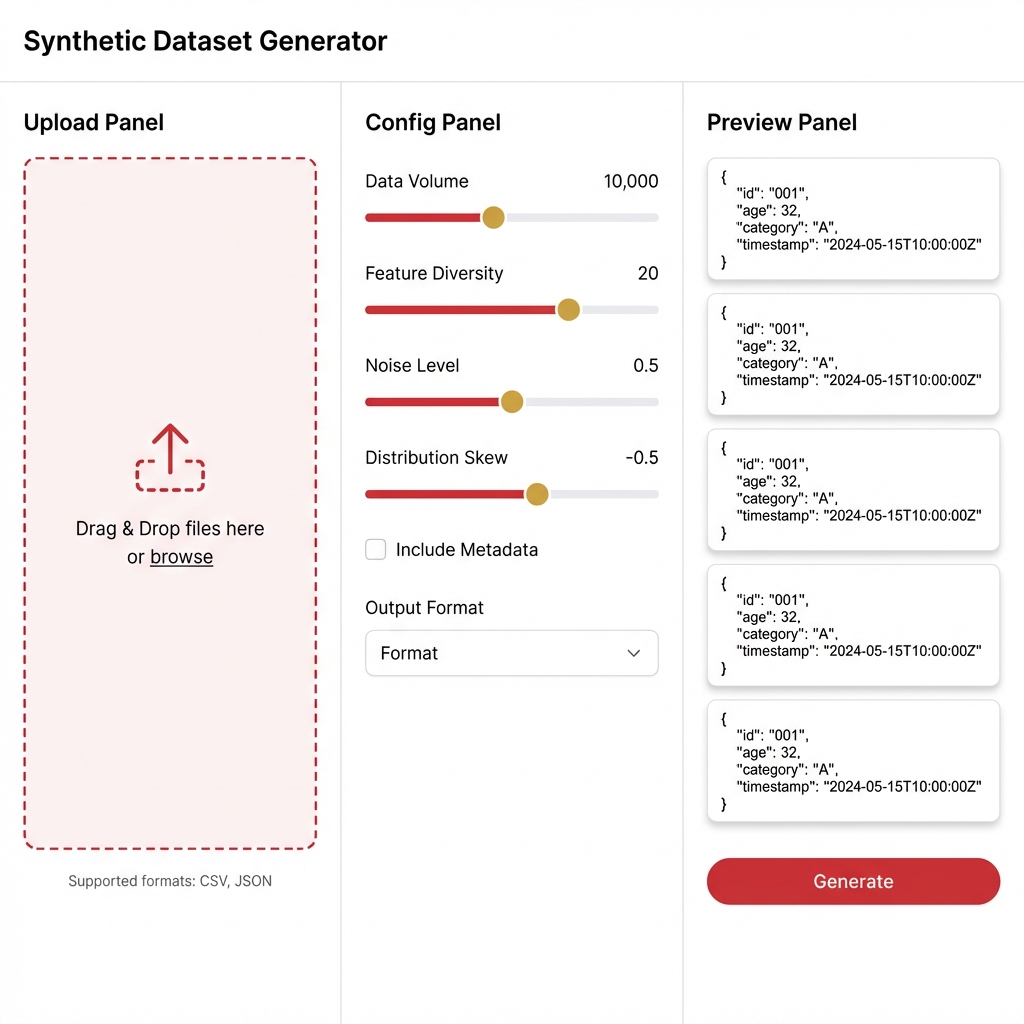Click the Distribution Skew slider handle
Viewport: 1024px width, 1024px height.
[537, 494]
